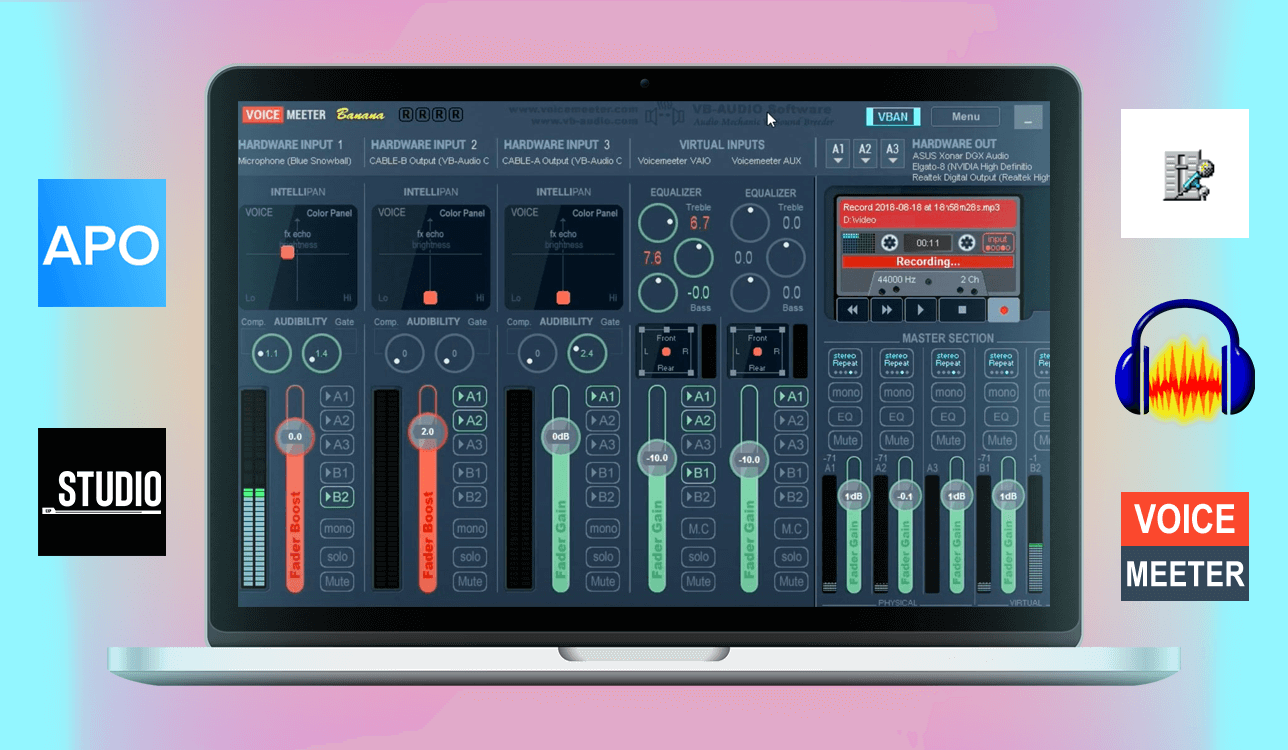
Task: Open the VBAN settings button
Action: click(x=893, y=116)
